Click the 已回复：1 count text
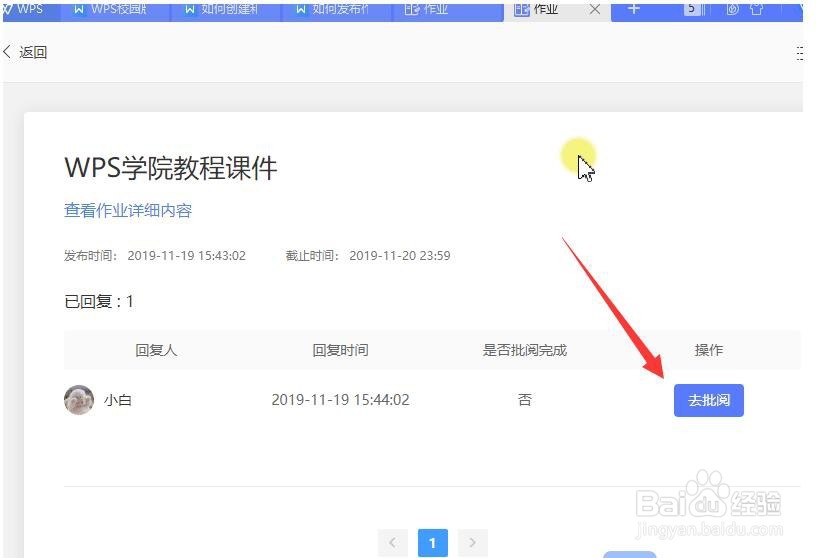This screenshot has width=829, height=558. click(x=99, y=301)
